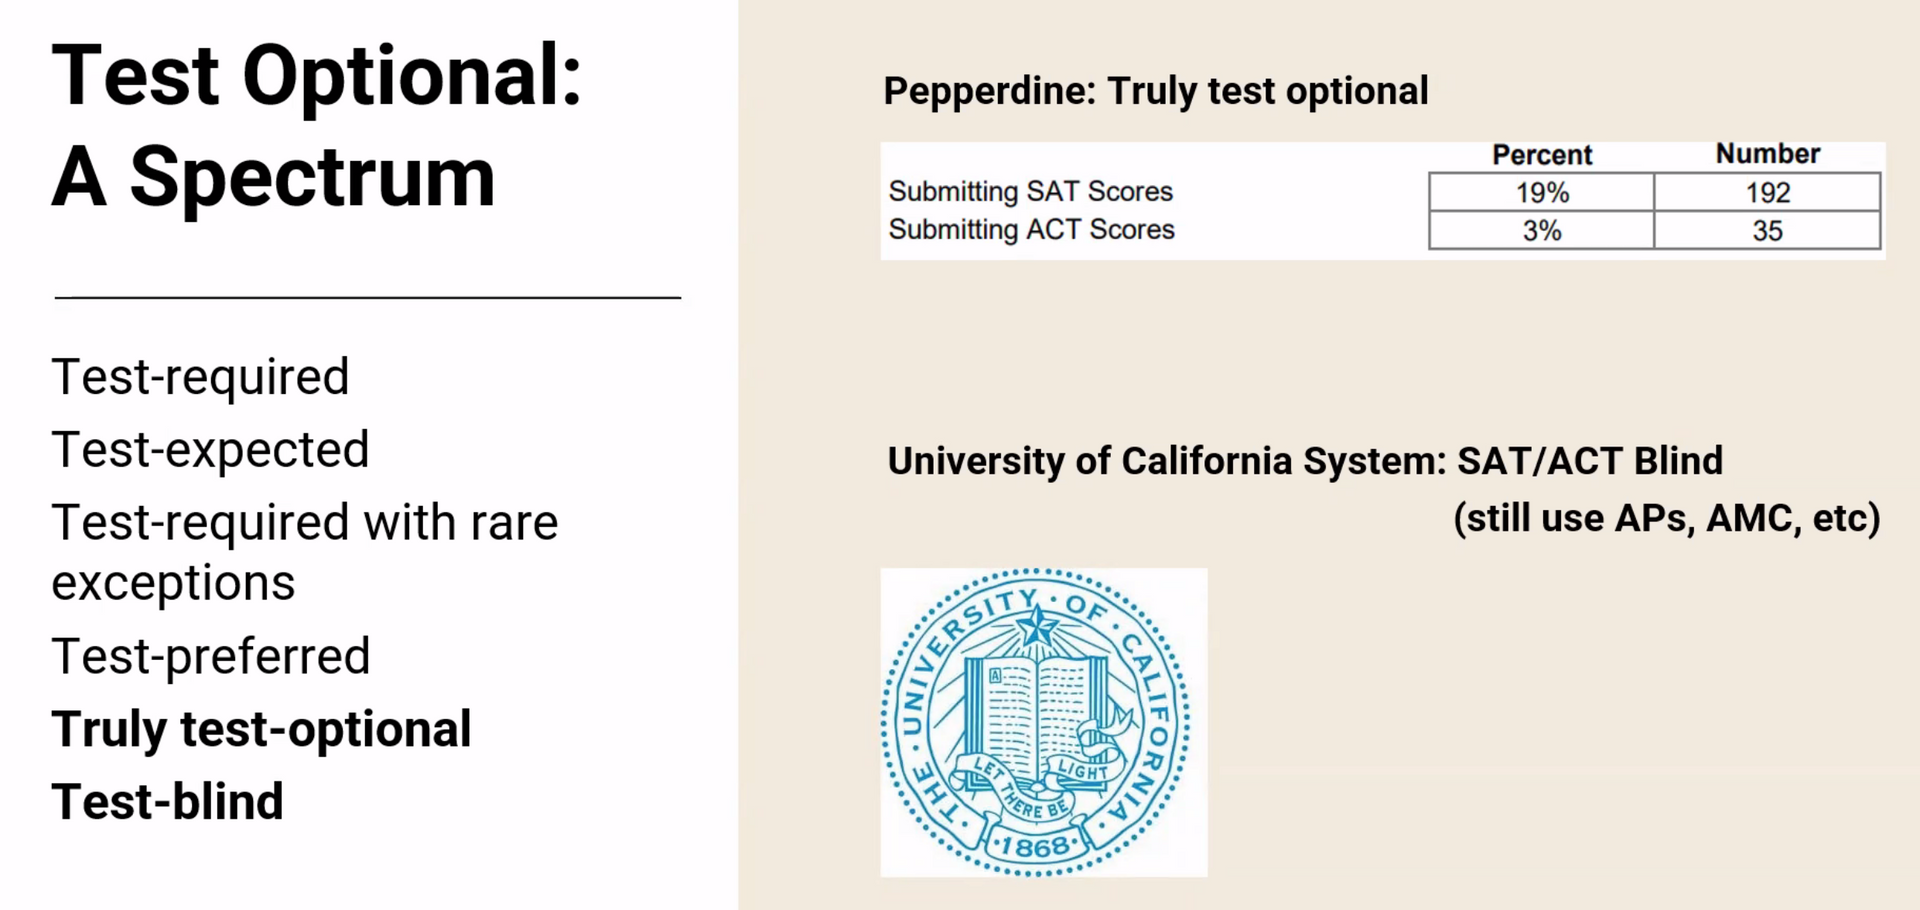Click the 19% table cell
The image size is (1920, 910).
click(x=1541, y=192)
